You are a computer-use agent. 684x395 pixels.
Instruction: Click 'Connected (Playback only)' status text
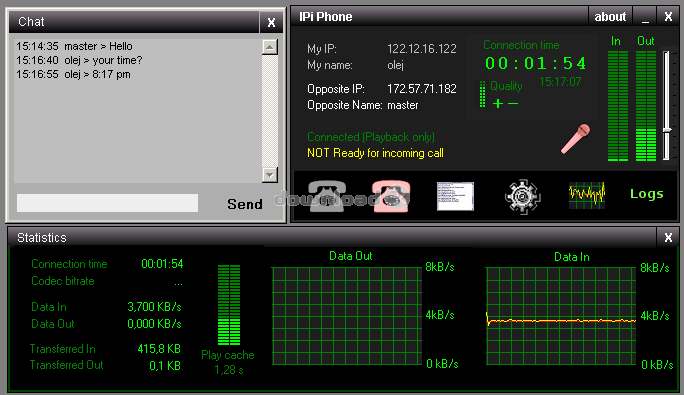click(371, 137)
